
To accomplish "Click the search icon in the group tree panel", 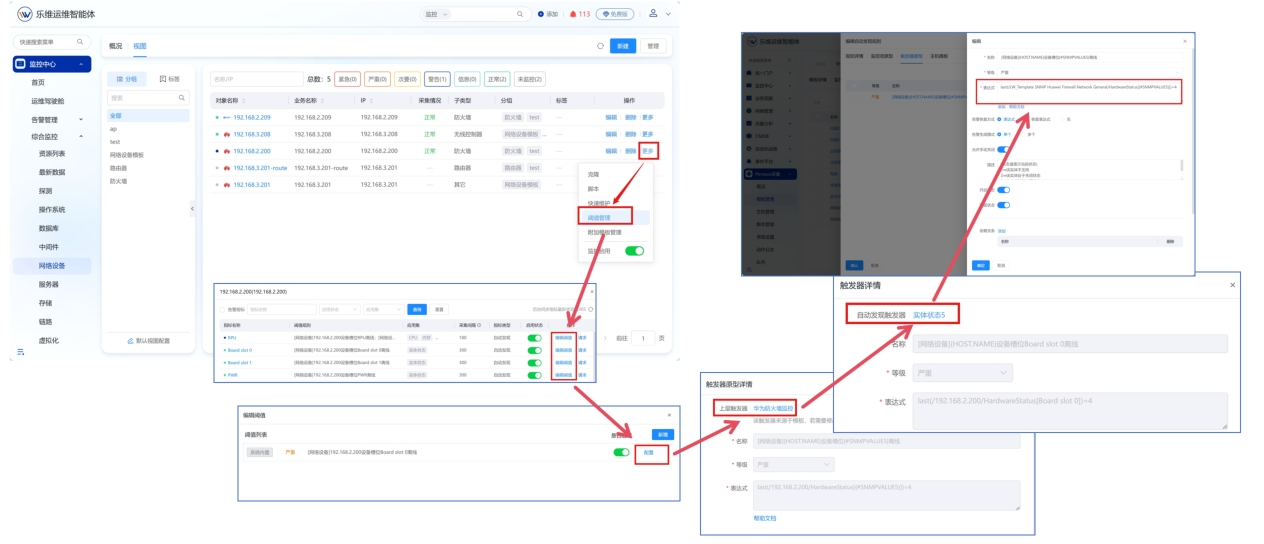I will [181, 98].
